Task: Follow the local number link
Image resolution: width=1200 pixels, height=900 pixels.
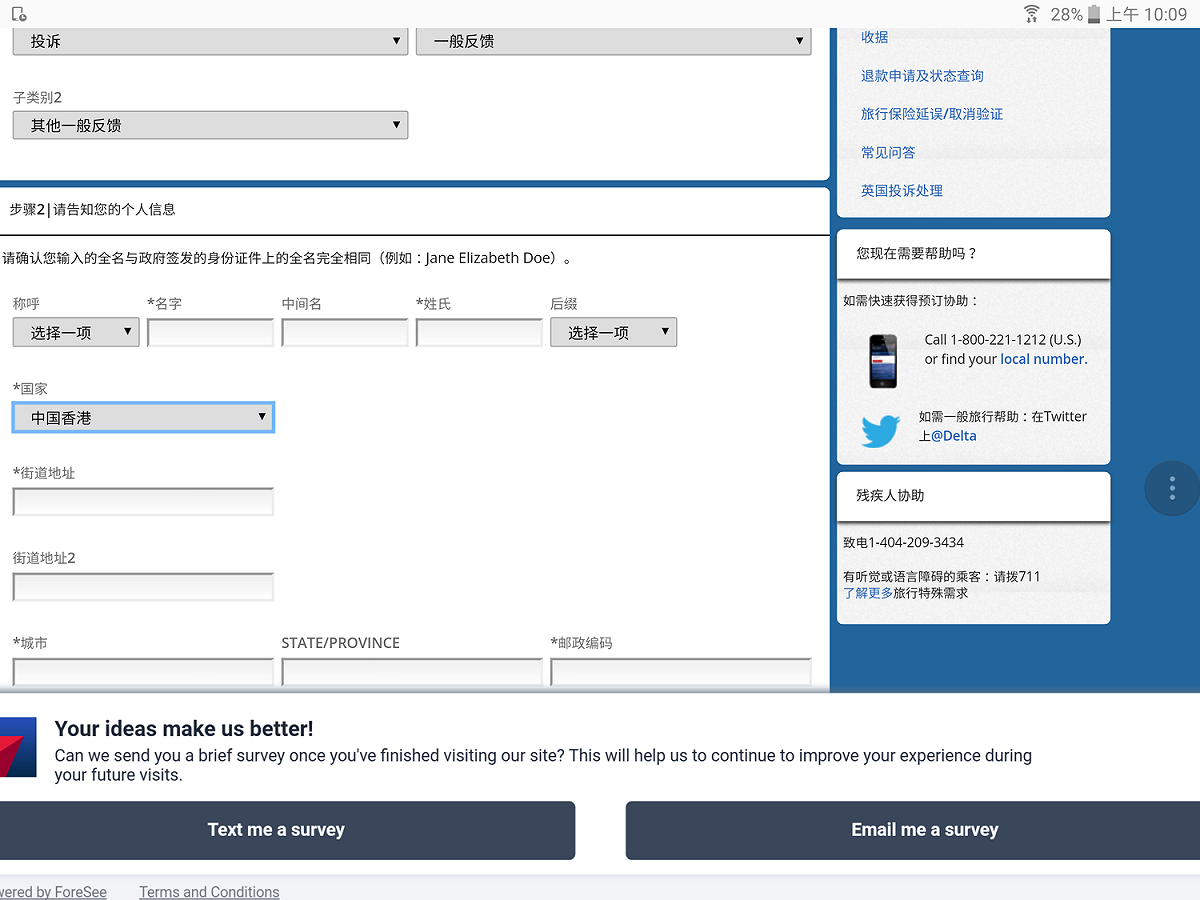Action: (1042, 359)
